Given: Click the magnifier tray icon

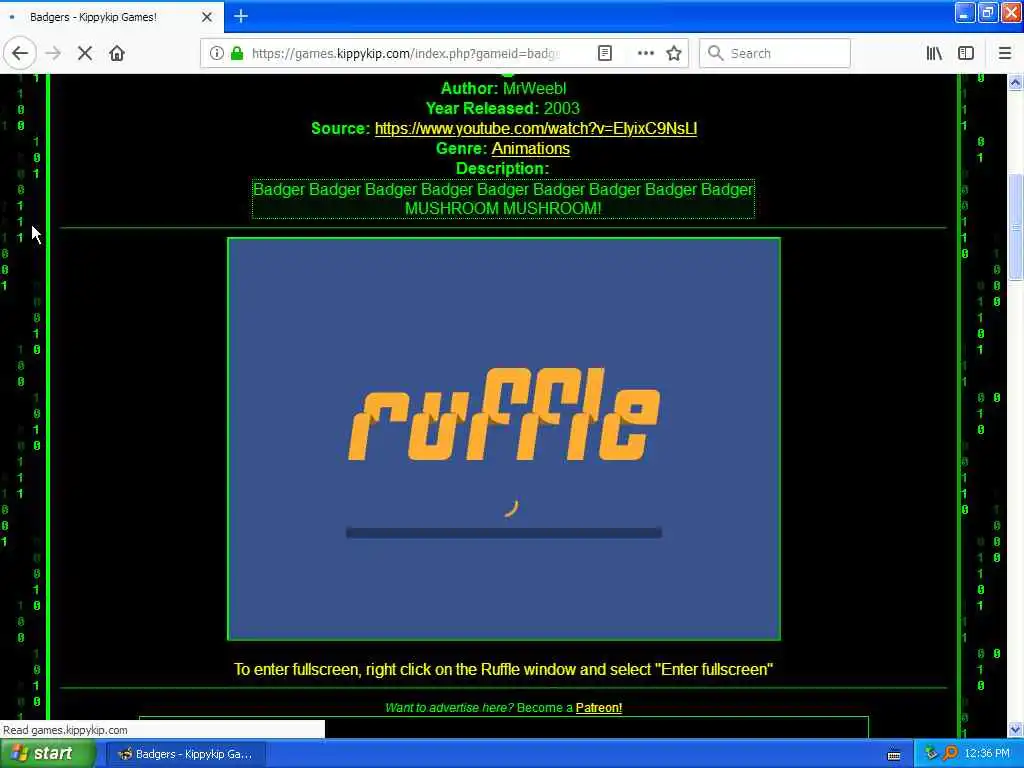Looking at the screenshot, I should coord(950,754).
